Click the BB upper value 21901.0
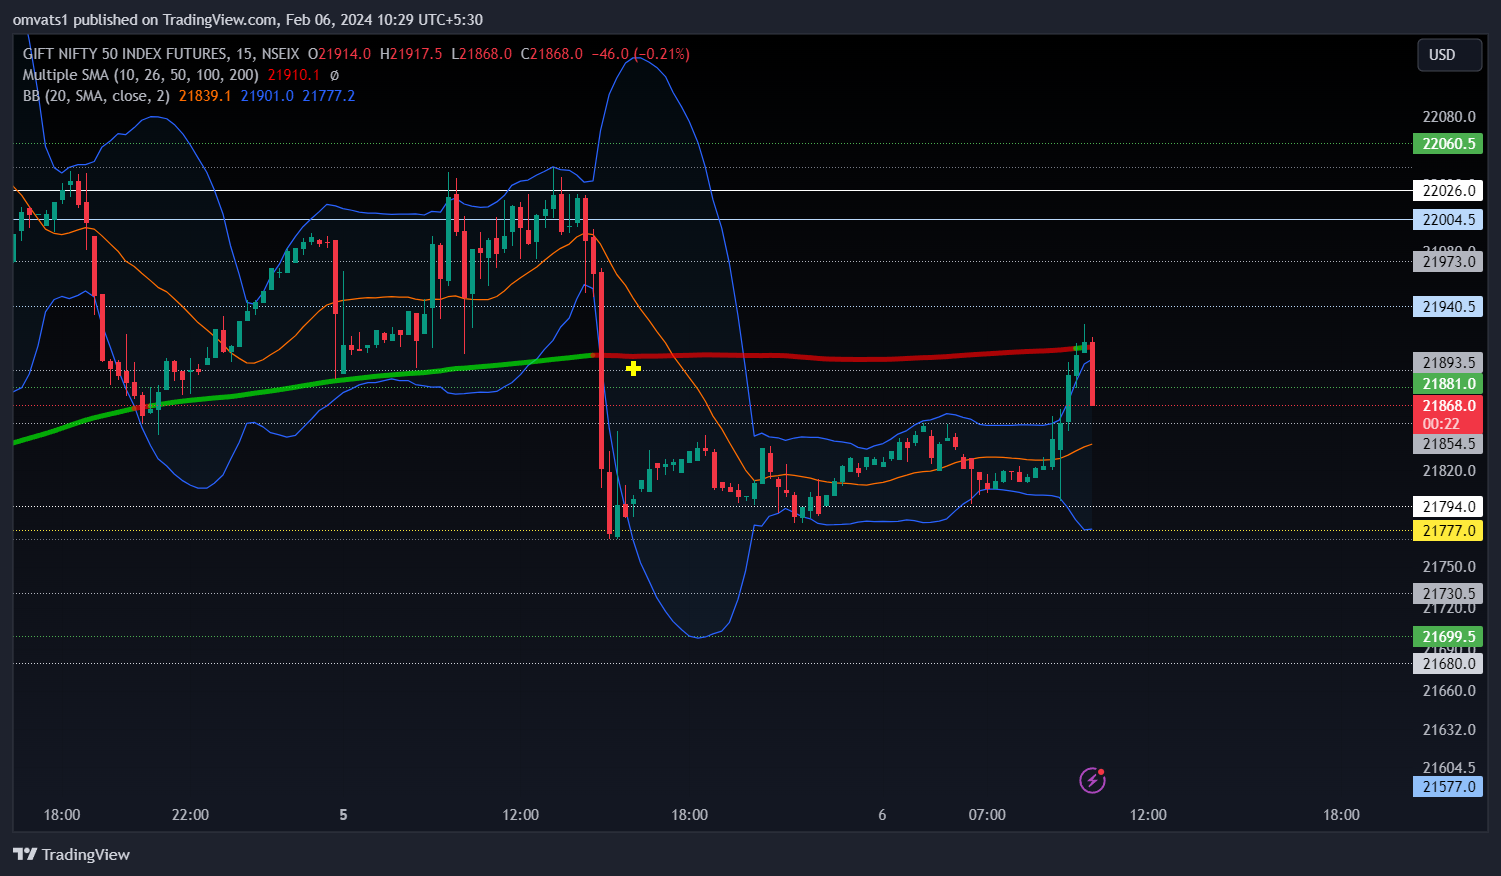The width and height of the screenshot is (1501, 876). click(267, 96)
